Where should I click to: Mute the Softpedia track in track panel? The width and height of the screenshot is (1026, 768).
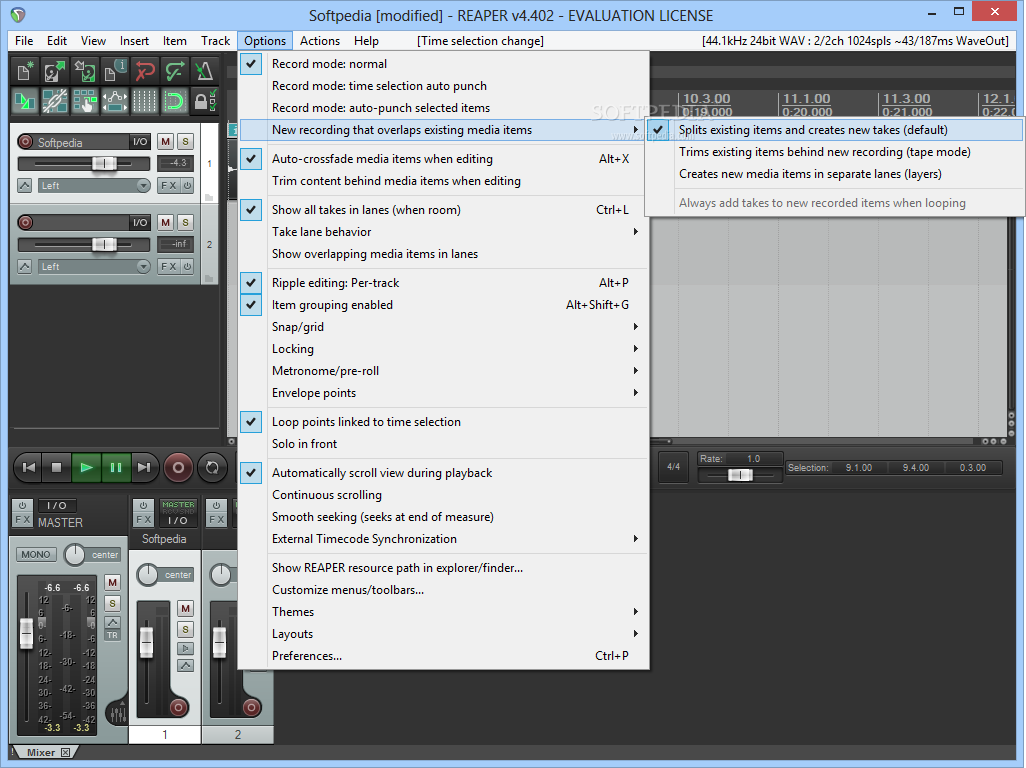(166, 141)
